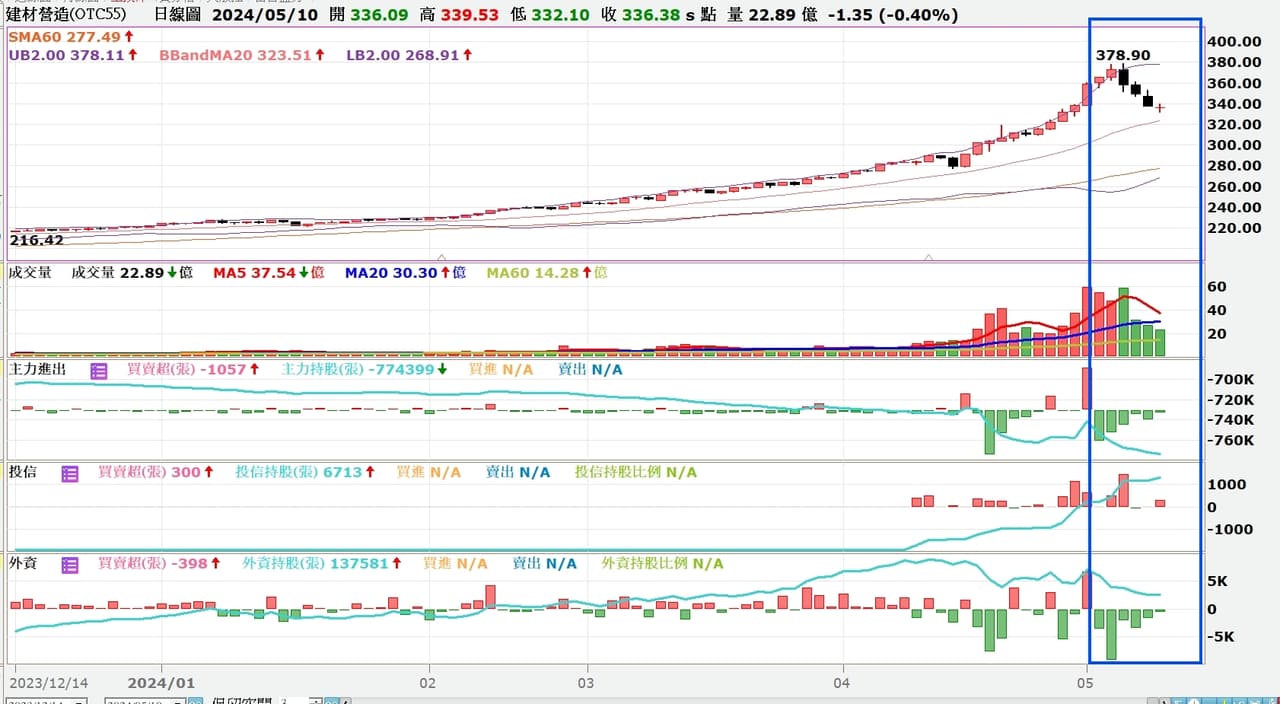Open settings icon beside 外資 panel
This screenshot has height=704, width=1280.
[x=70, y=564]
